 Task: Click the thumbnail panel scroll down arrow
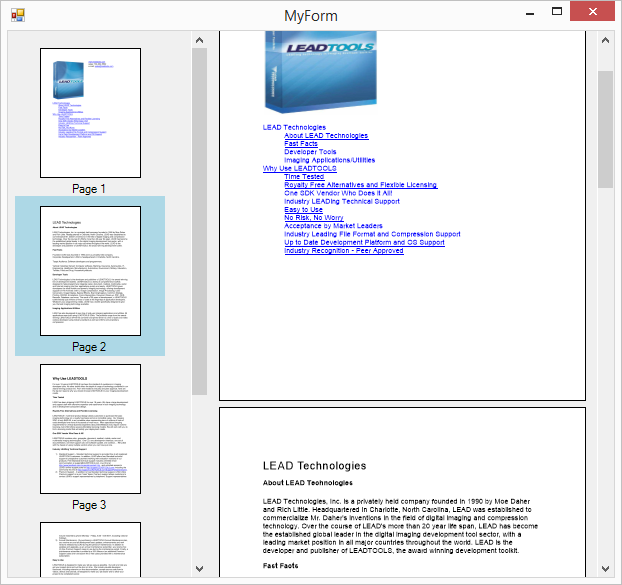coord(200,569)
